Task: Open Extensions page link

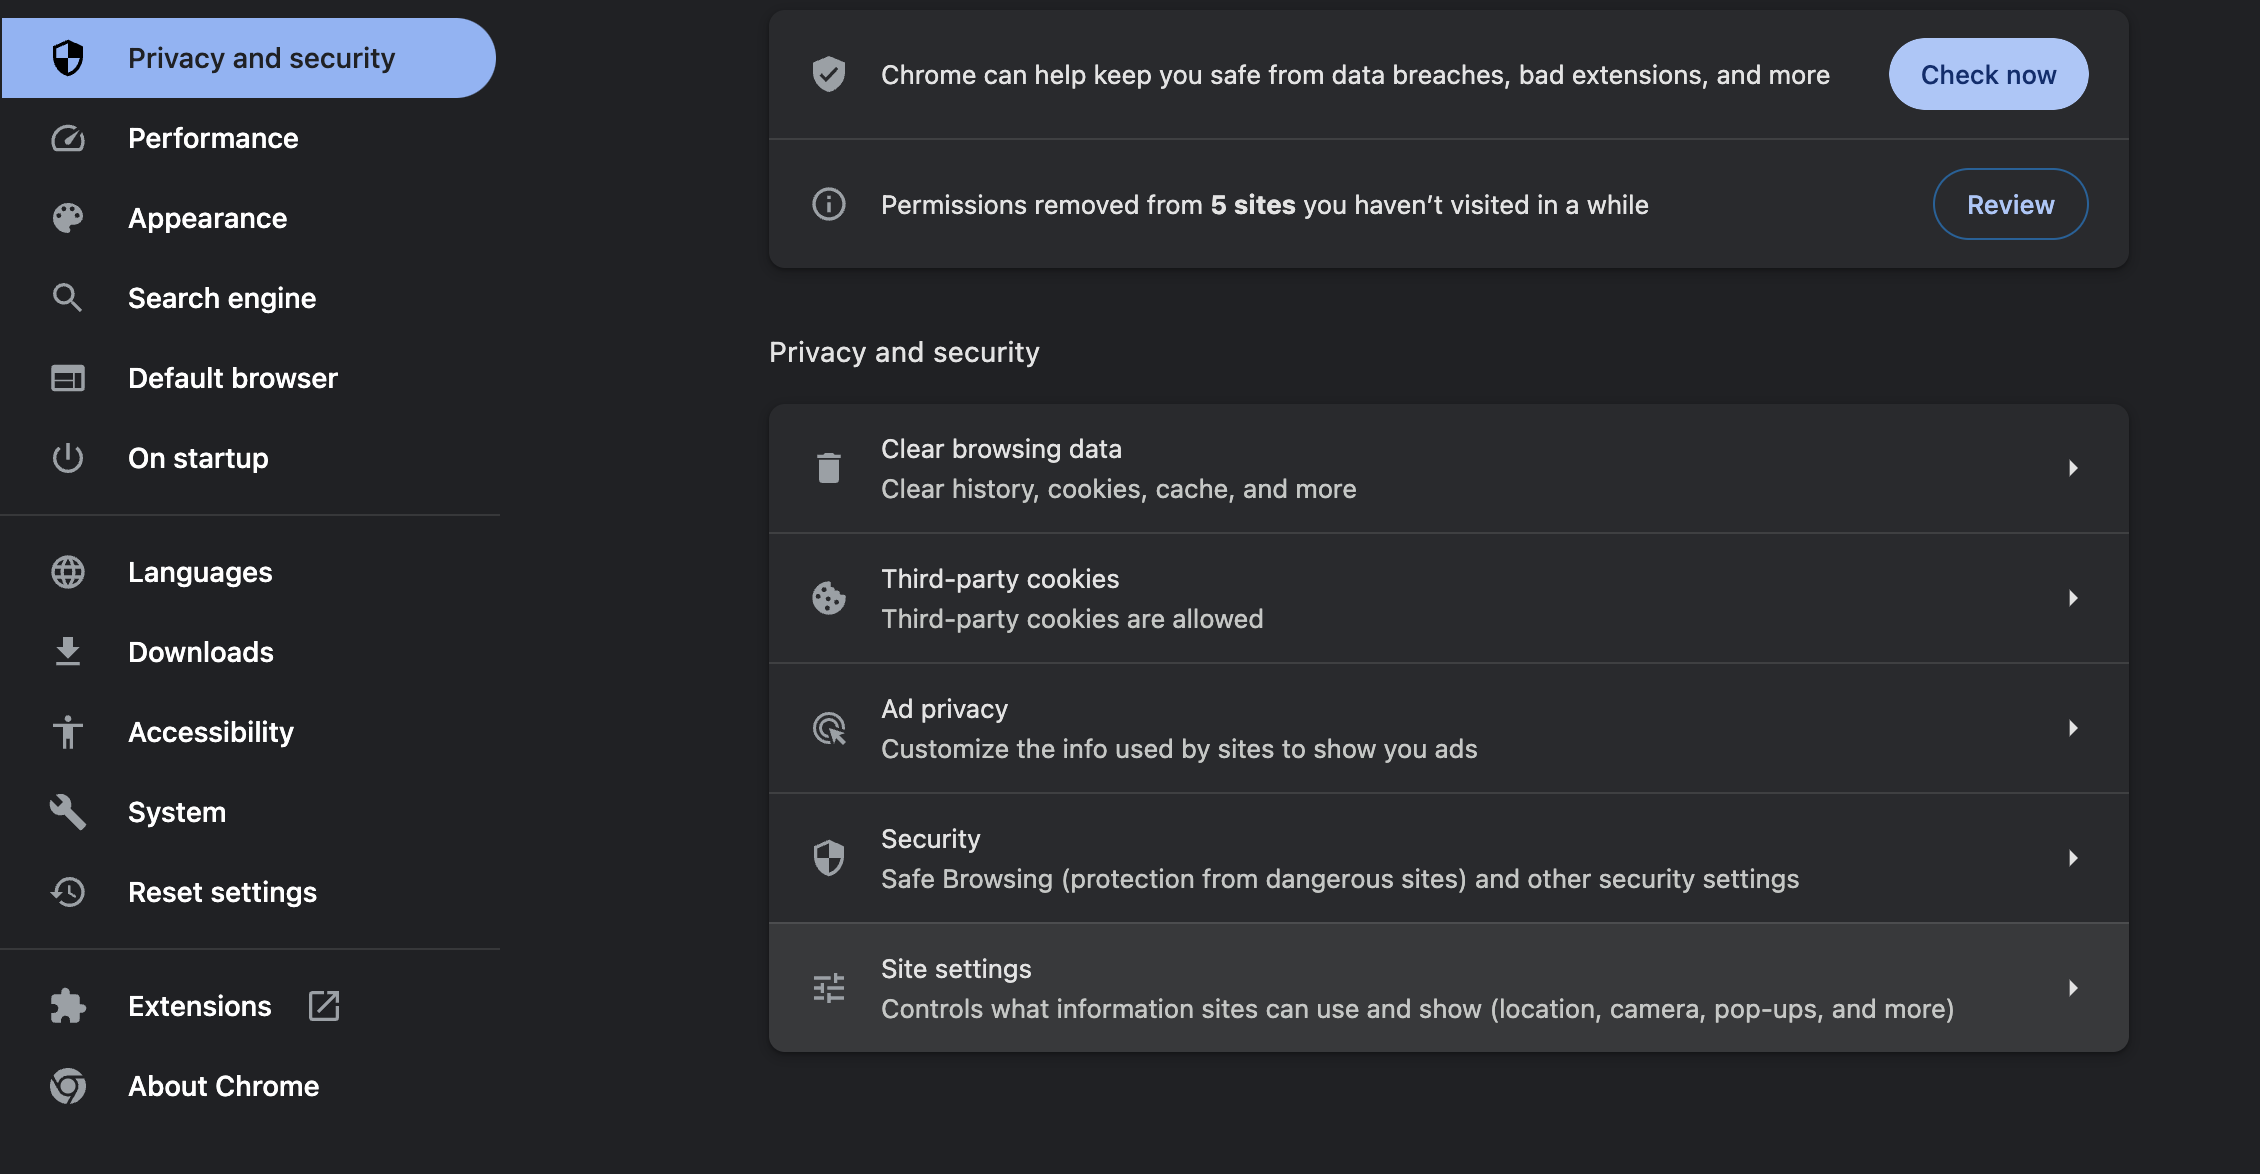Action: pyautogui.click(x=248, y=1006)
